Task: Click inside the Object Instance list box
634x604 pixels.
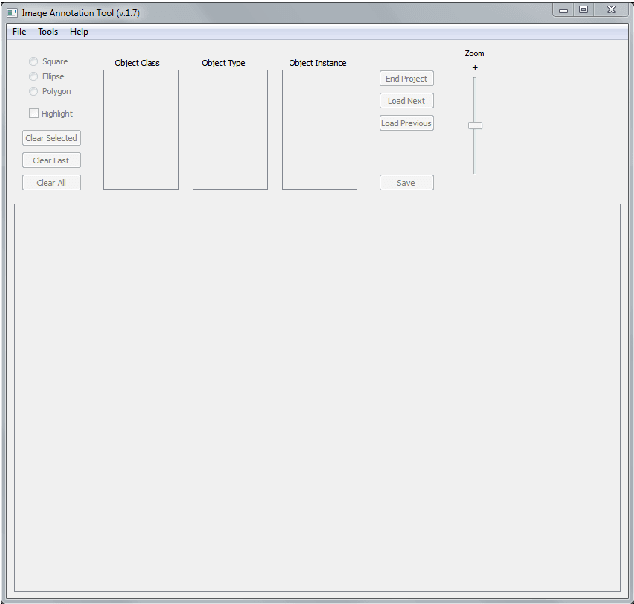Action: point(319,130)
